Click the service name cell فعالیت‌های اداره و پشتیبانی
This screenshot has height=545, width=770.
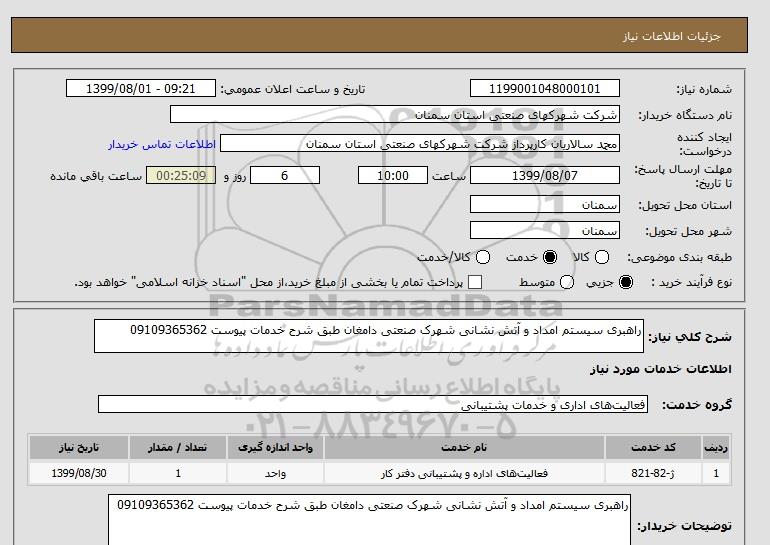(x=464, y=473)
